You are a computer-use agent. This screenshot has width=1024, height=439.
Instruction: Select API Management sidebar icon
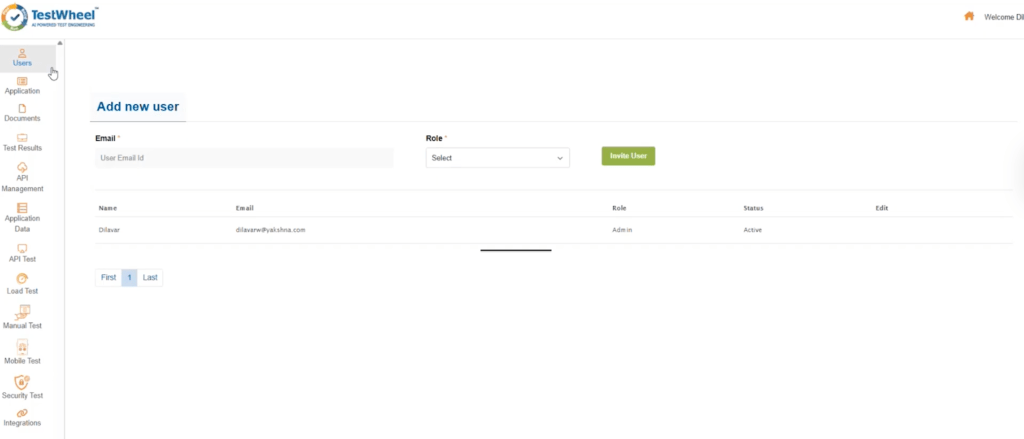pos(22,176)
